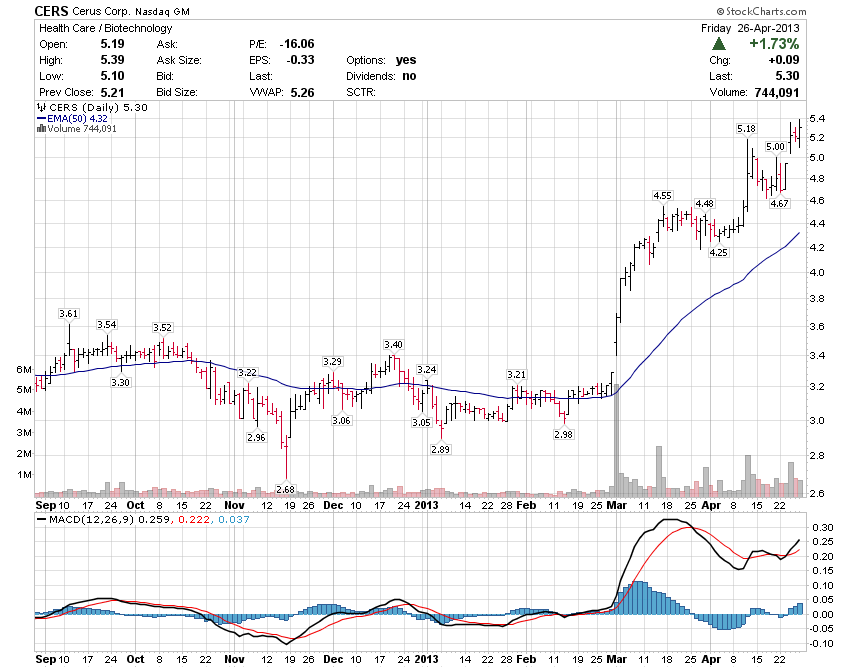The image size is (850, 668).
Task: Click the 2.68 lowest price label
Action: (x=286, y=489)
